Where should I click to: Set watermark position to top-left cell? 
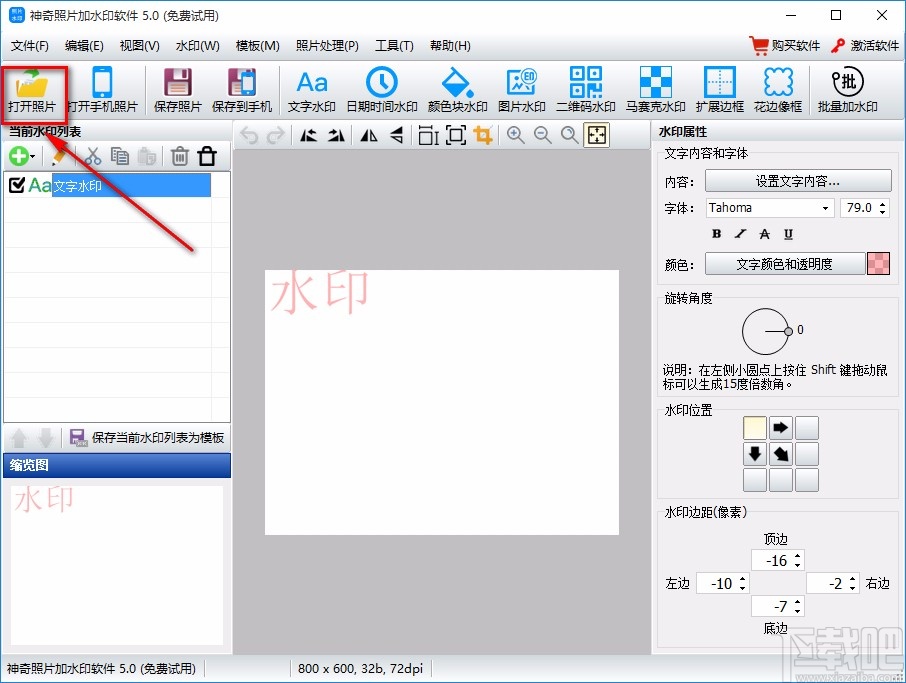(x=755, y=428)
